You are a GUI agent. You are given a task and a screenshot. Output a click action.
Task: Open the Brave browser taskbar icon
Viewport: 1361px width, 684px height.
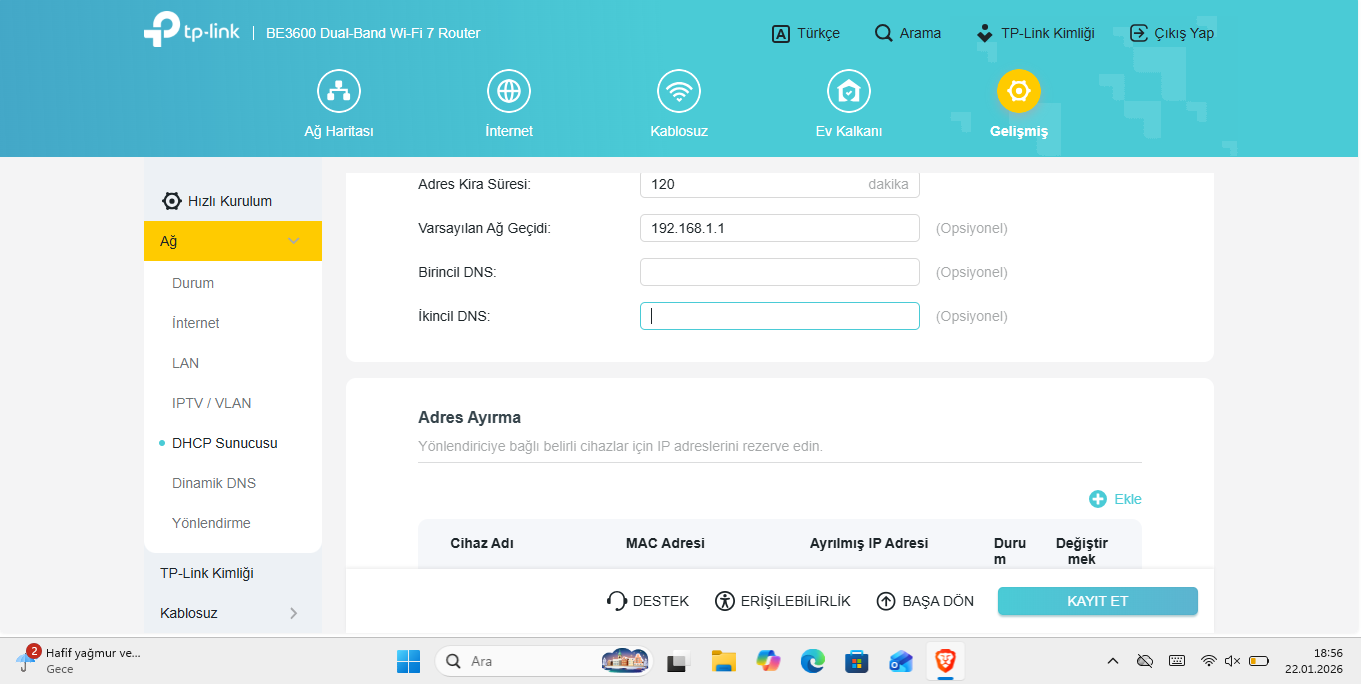click(x=944, y=661)
